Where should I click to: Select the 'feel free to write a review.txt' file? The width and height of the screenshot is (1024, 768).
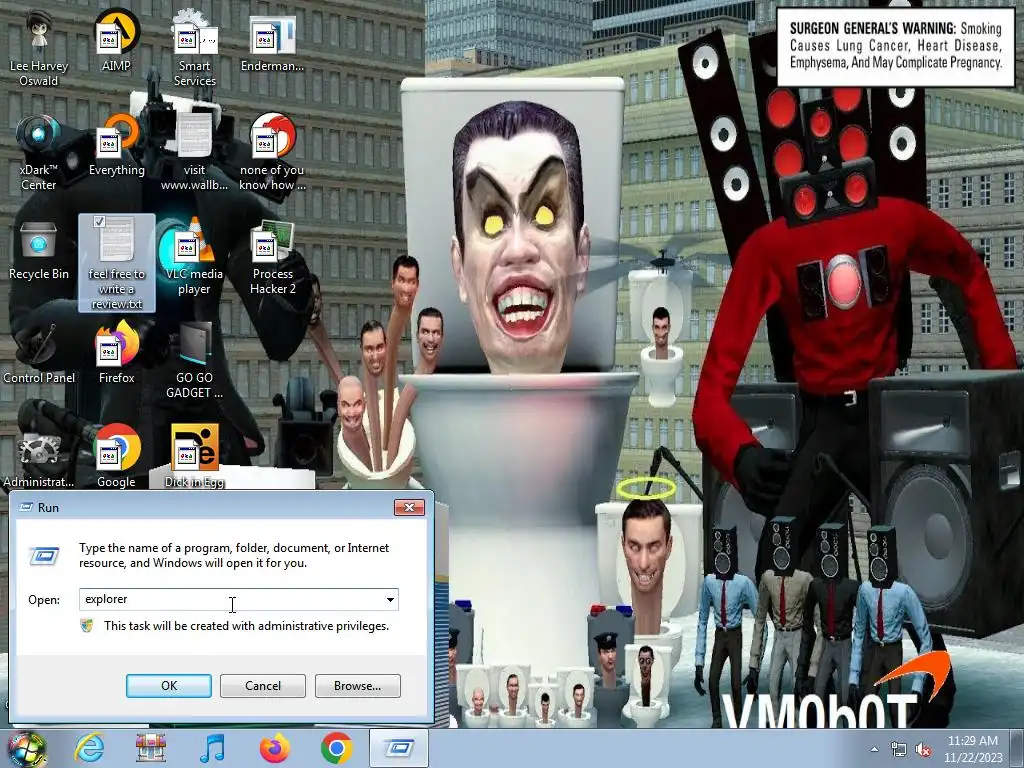(117, 263)
